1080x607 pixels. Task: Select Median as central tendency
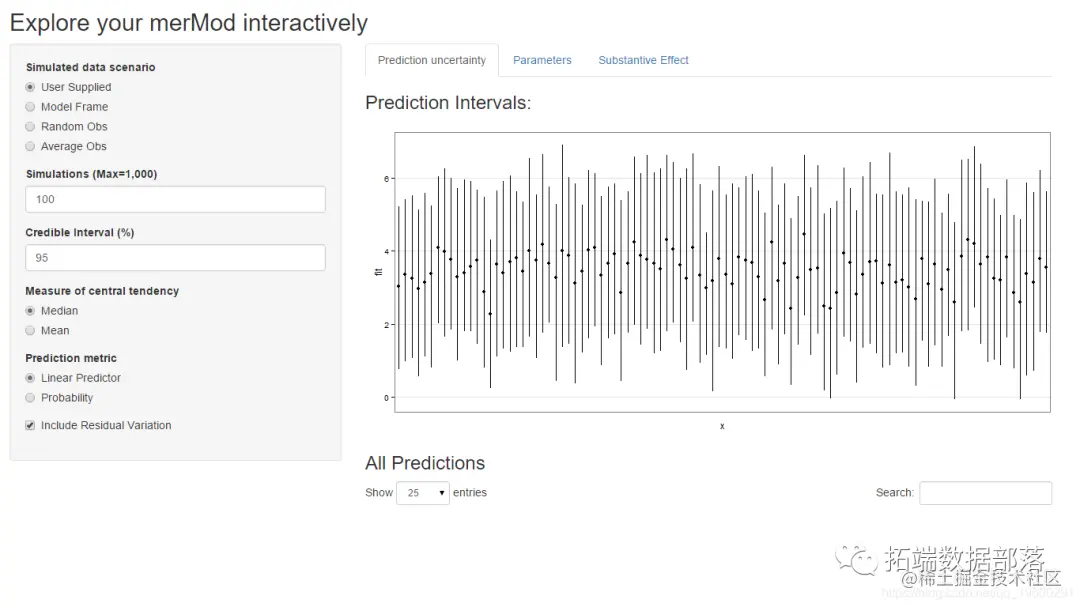[31, 311]
